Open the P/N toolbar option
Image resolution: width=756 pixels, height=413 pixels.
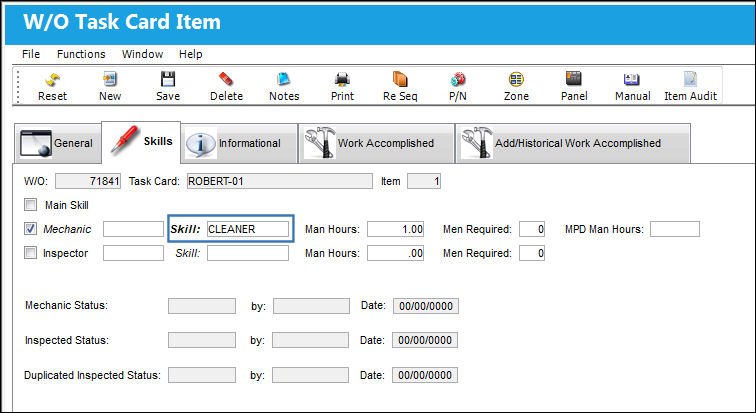[x=458, y=86]
